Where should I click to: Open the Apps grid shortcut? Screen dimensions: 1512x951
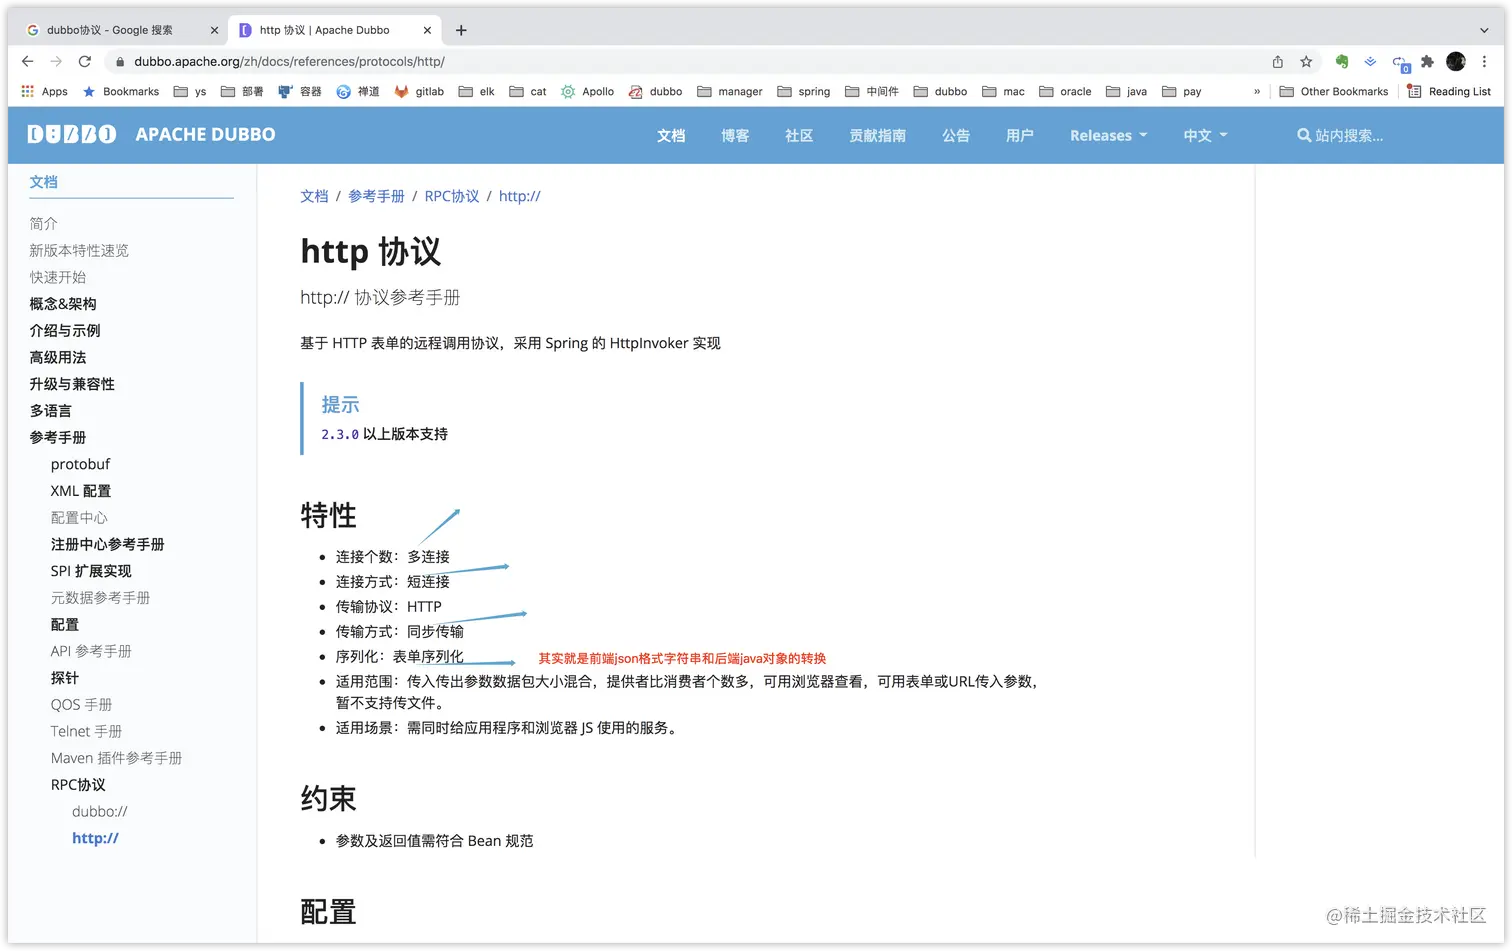(x=44, y=91)
